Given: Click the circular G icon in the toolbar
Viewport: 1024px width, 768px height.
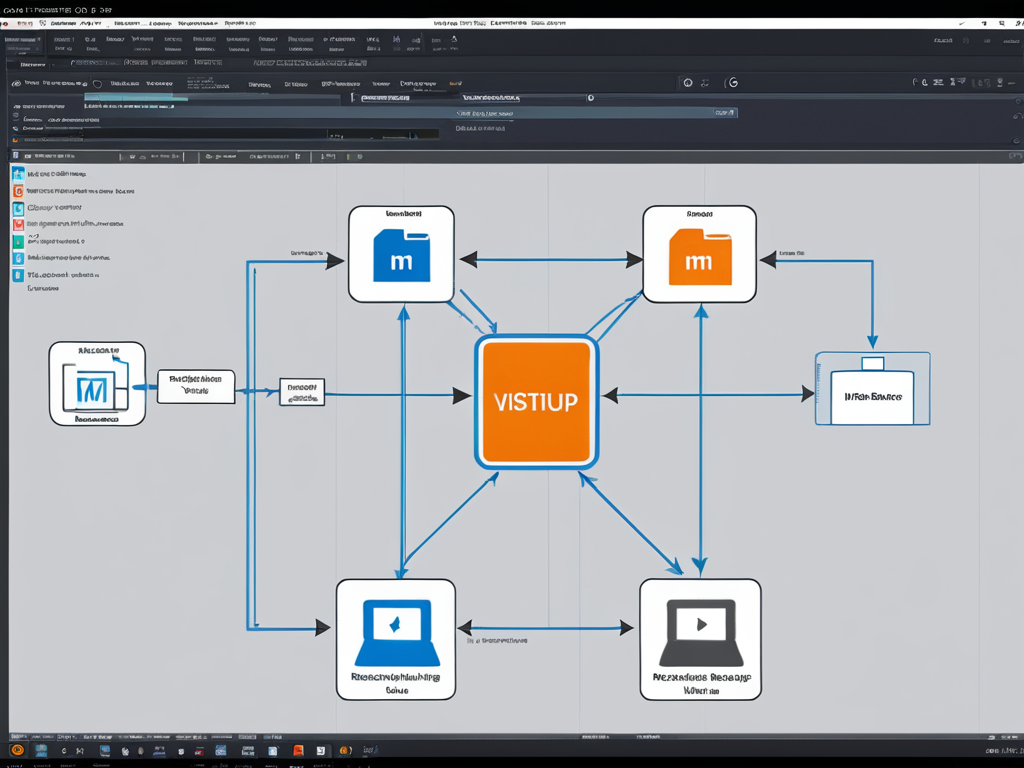Looking at the screenshot, I should coord(732,83).
